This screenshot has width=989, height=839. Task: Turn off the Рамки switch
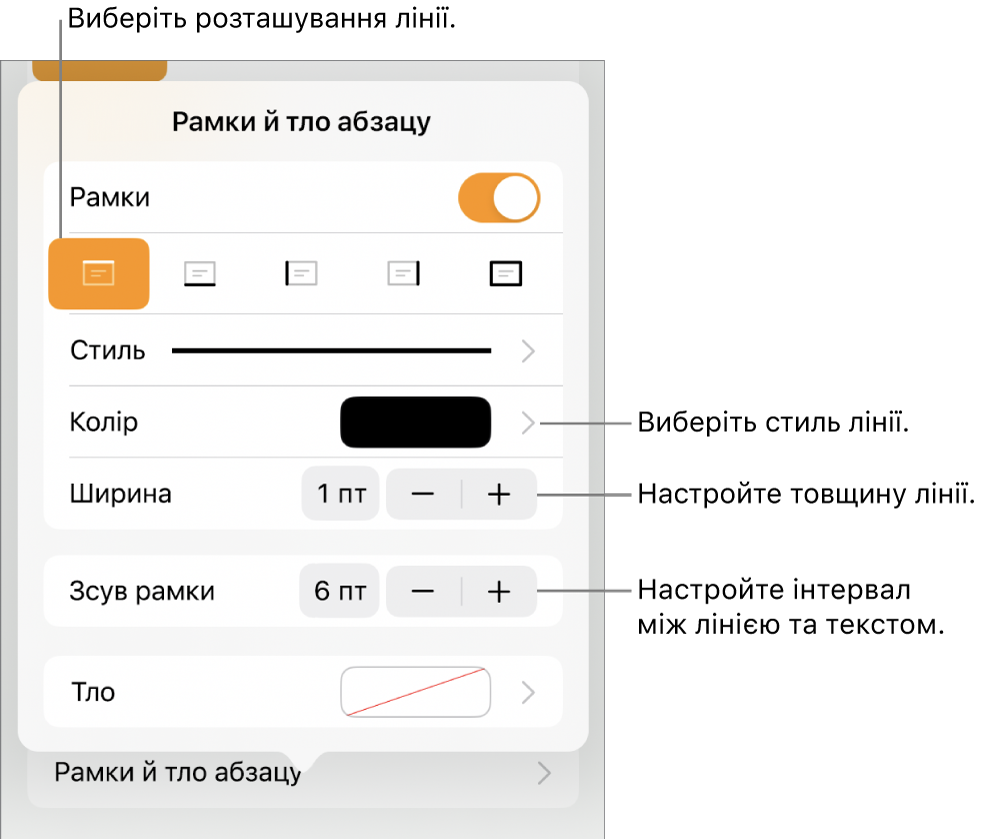499,198
